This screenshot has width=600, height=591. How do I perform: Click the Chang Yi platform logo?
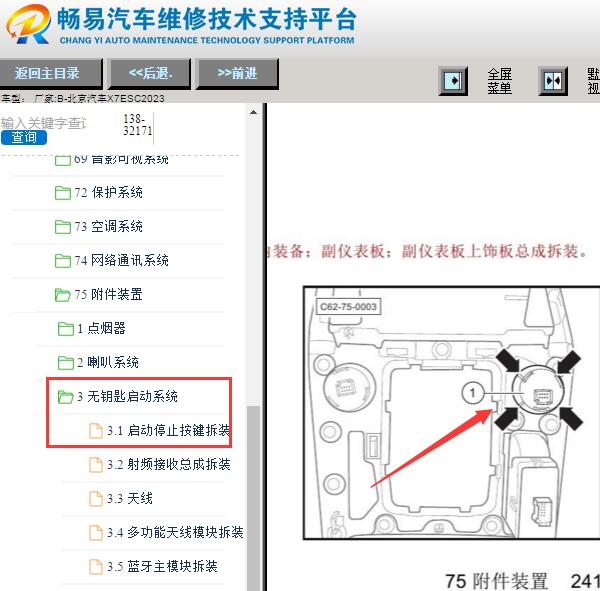click(28, 24)
